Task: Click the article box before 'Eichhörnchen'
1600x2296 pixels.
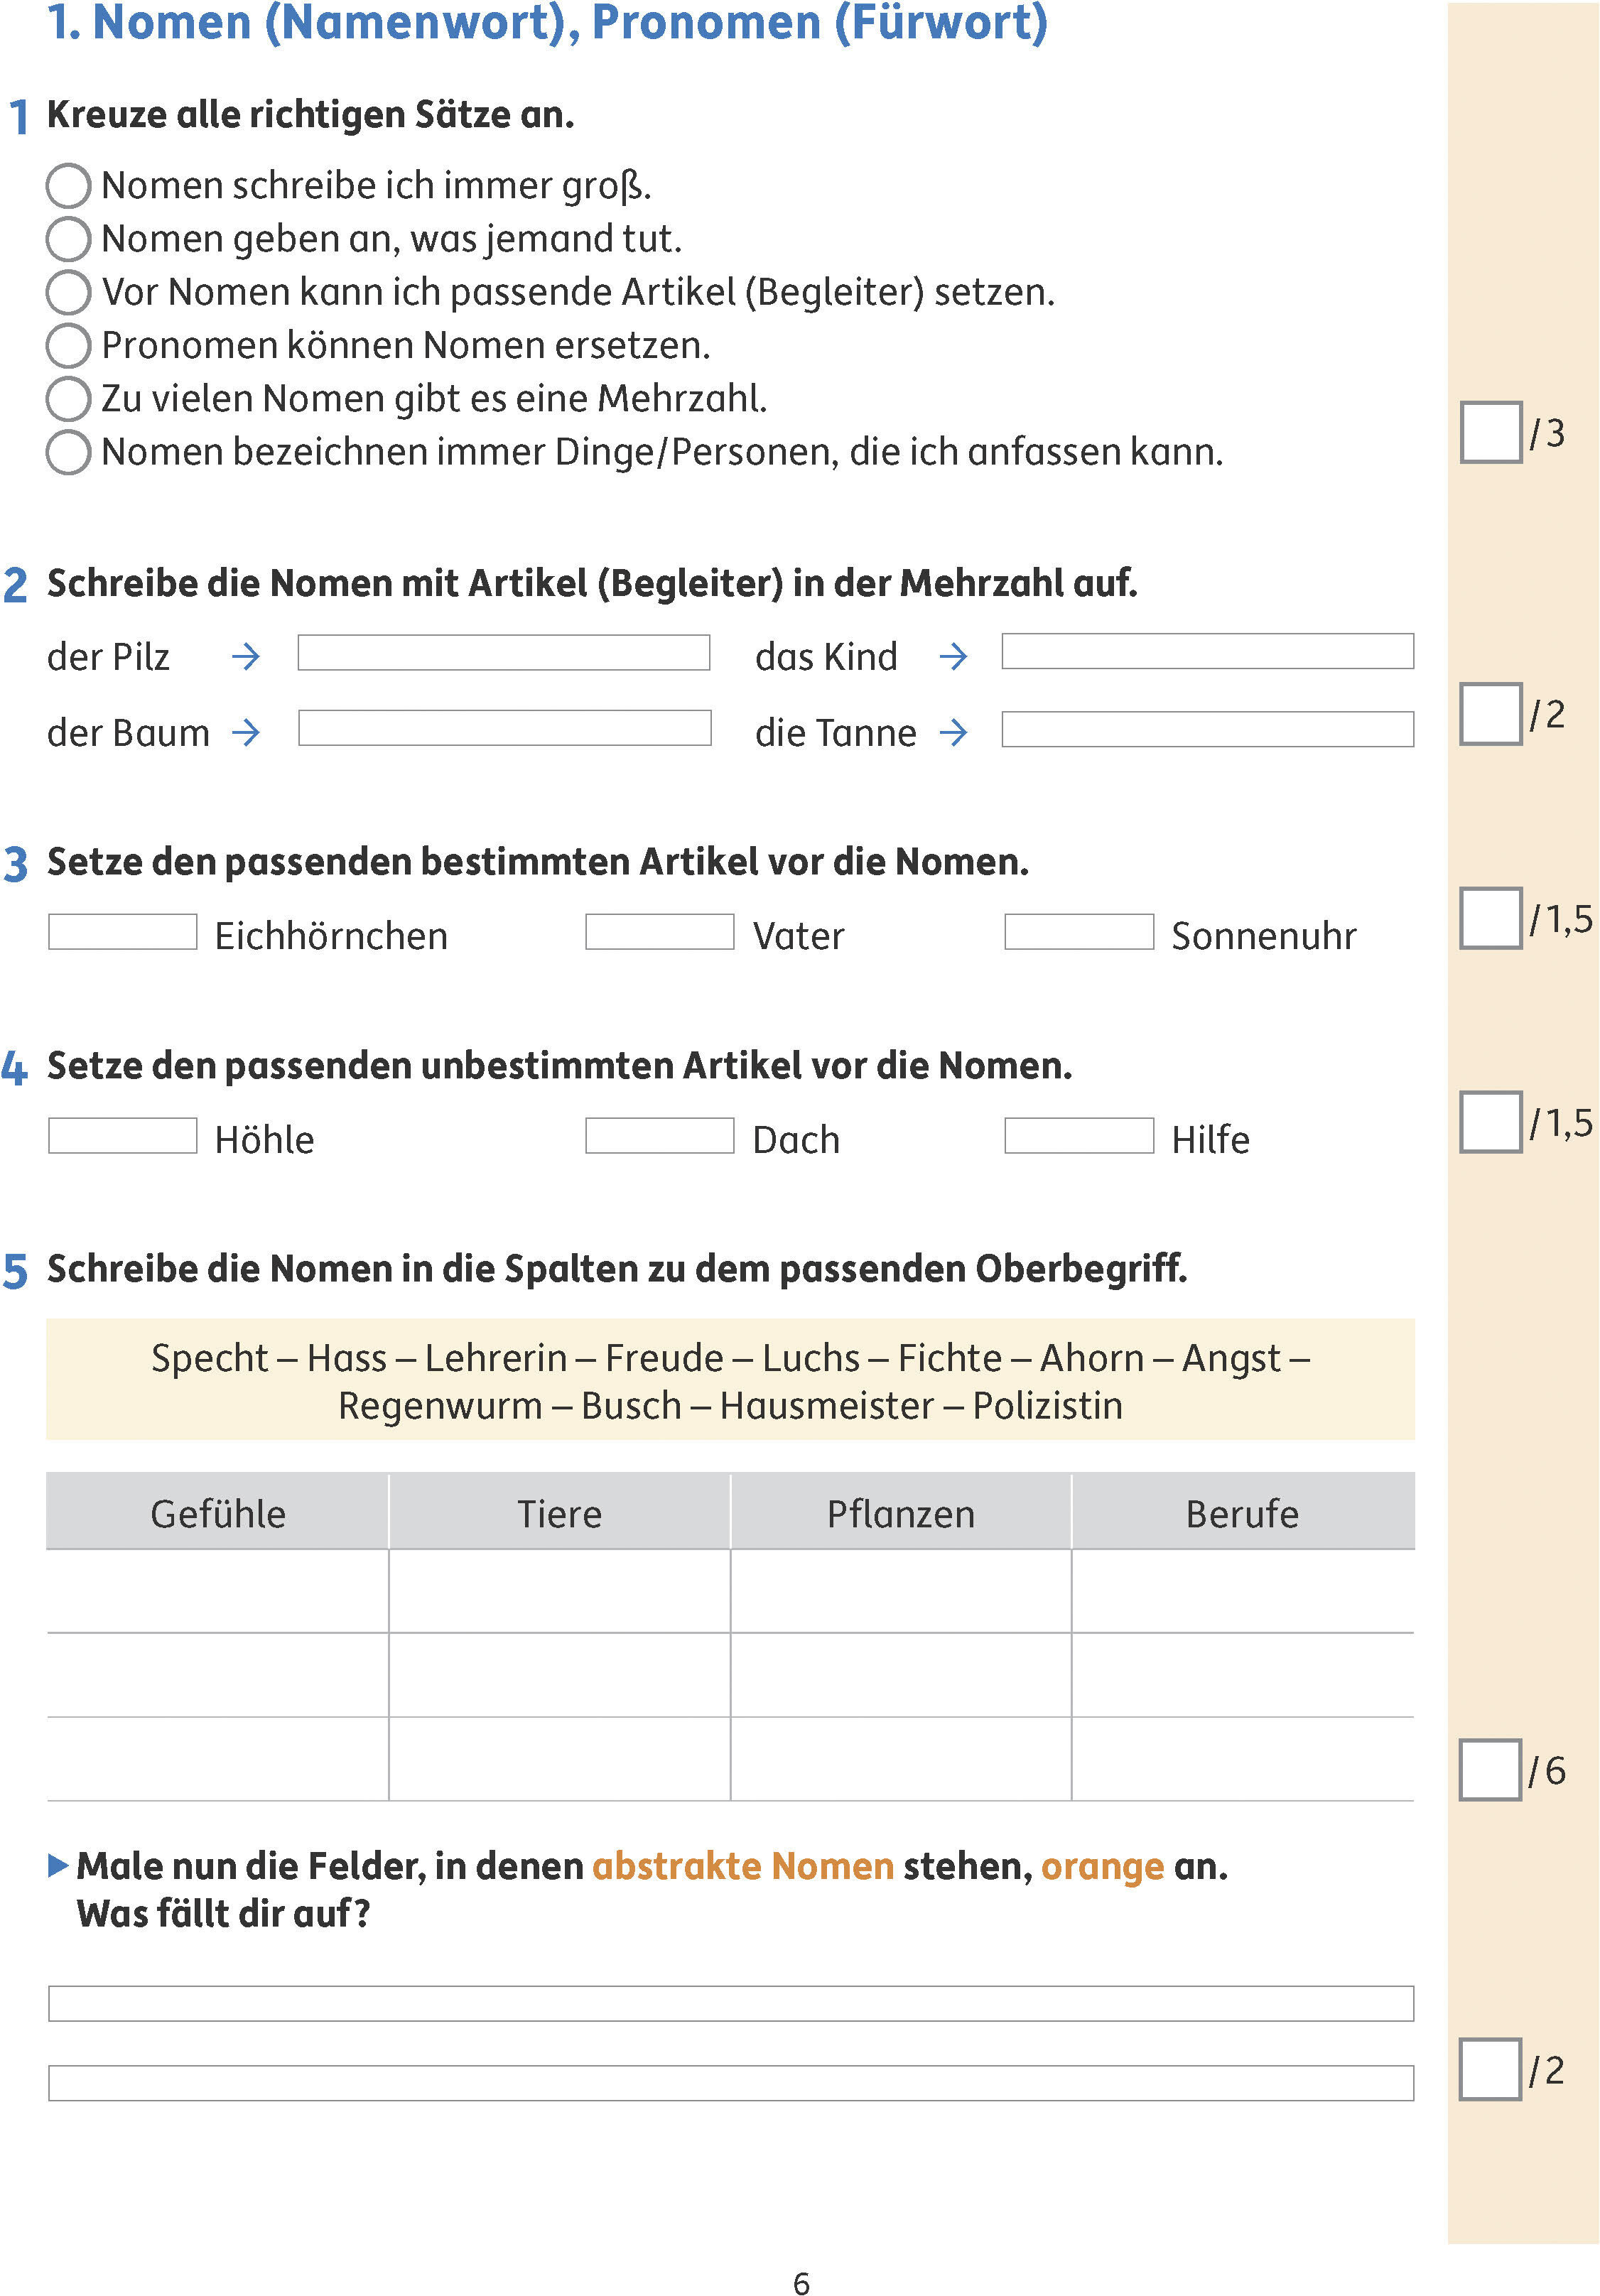Action: [123, 932]
